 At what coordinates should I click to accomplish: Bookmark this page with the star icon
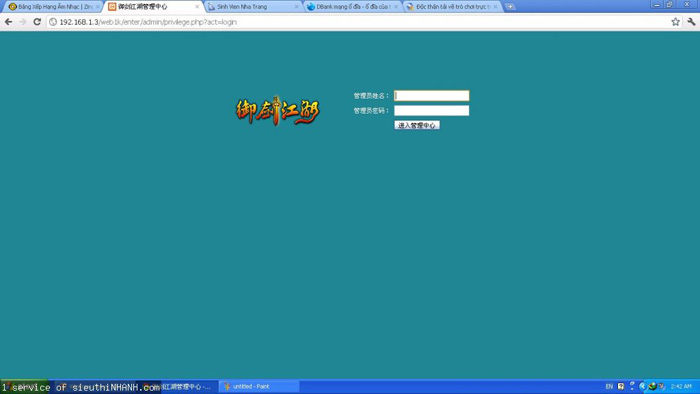(x=675, y=22)
